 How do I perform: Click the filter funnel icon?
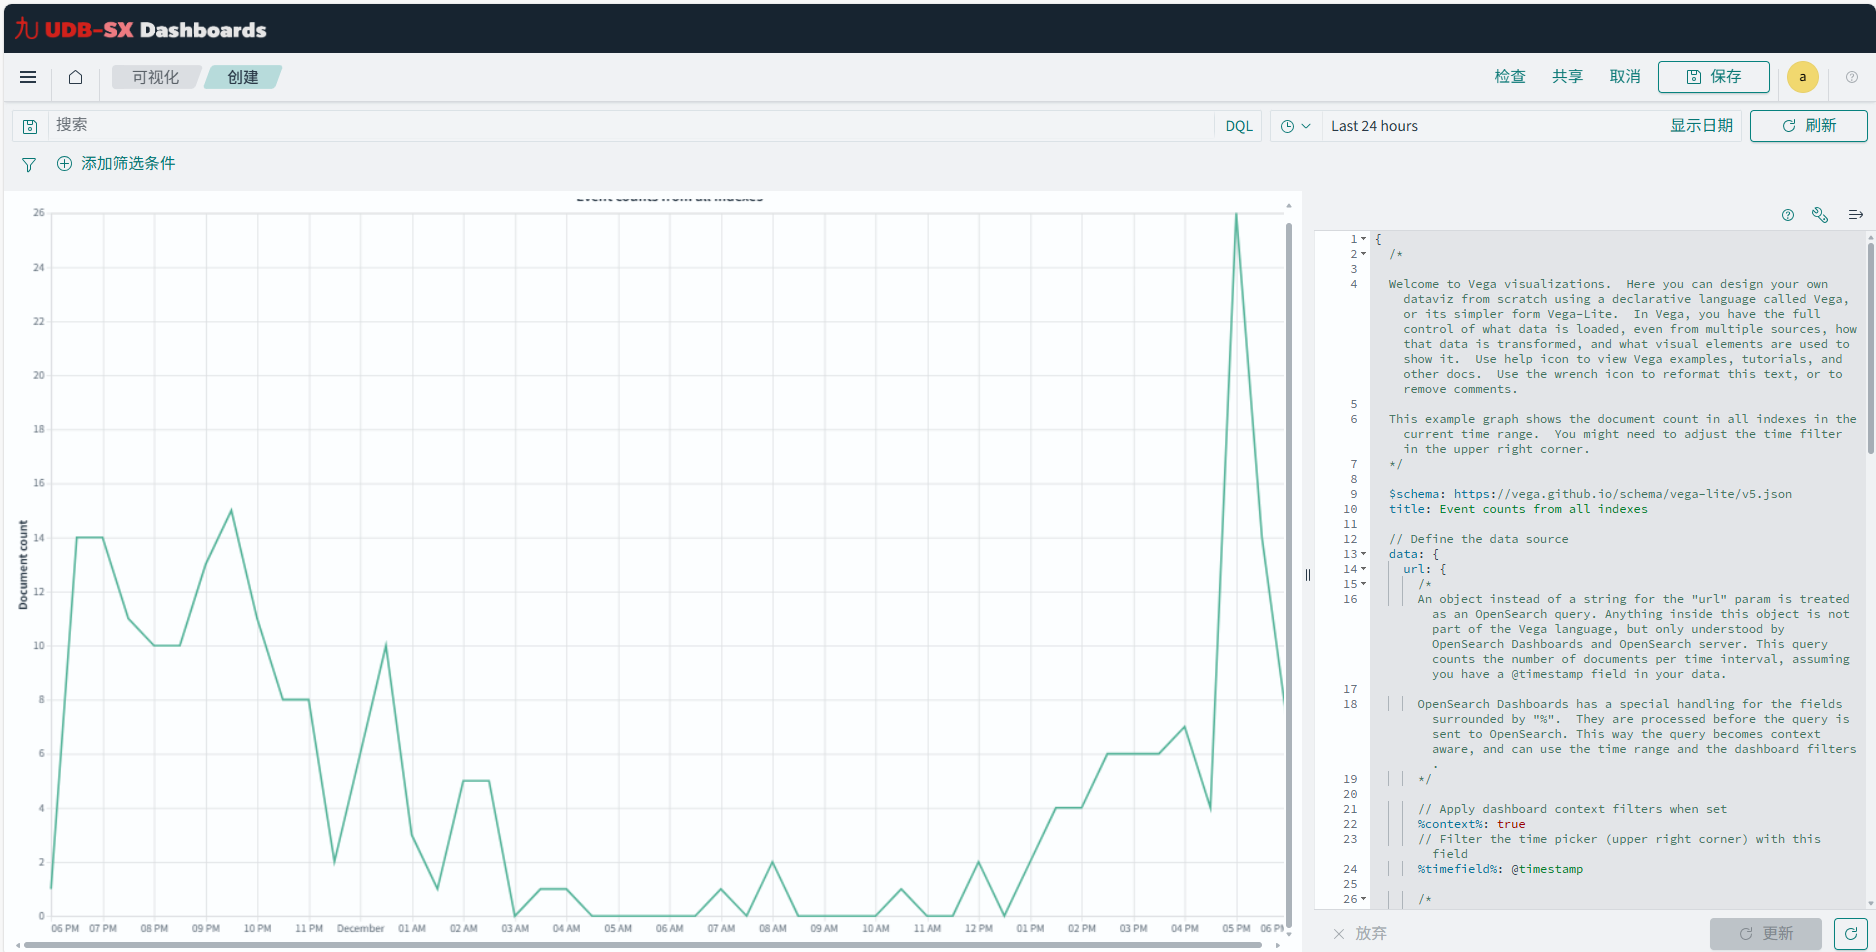29,164
